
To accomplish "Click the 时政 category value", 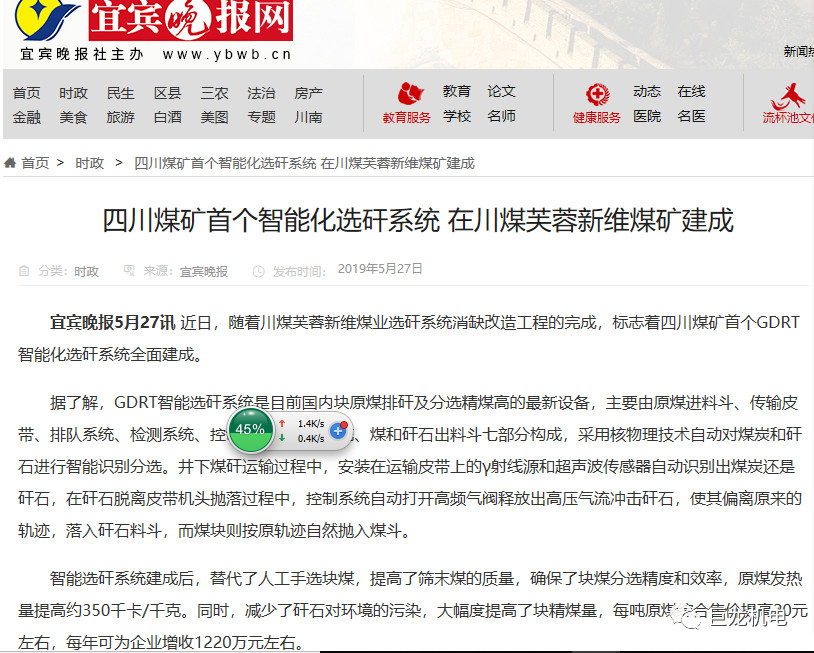I will 86,271.
